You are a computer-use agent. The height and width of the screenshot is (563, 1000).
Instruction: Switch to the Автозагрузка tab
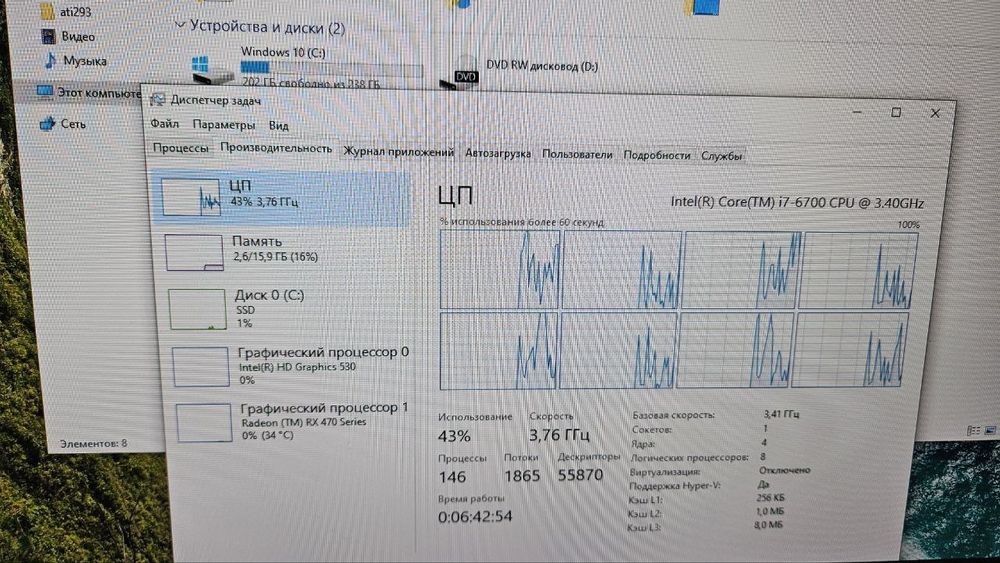point(497,153)
